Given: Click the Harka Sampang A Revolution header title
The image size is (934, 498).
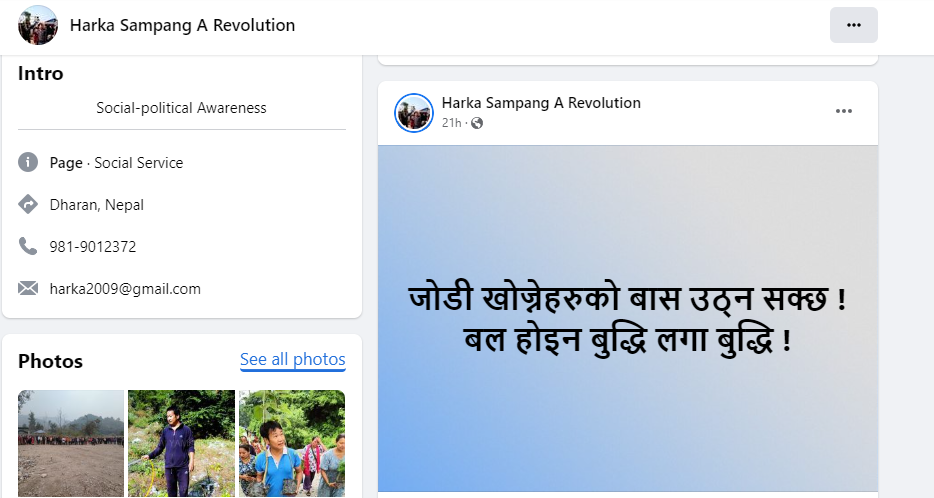Looking at the screenshot, I should coord(182,26).
